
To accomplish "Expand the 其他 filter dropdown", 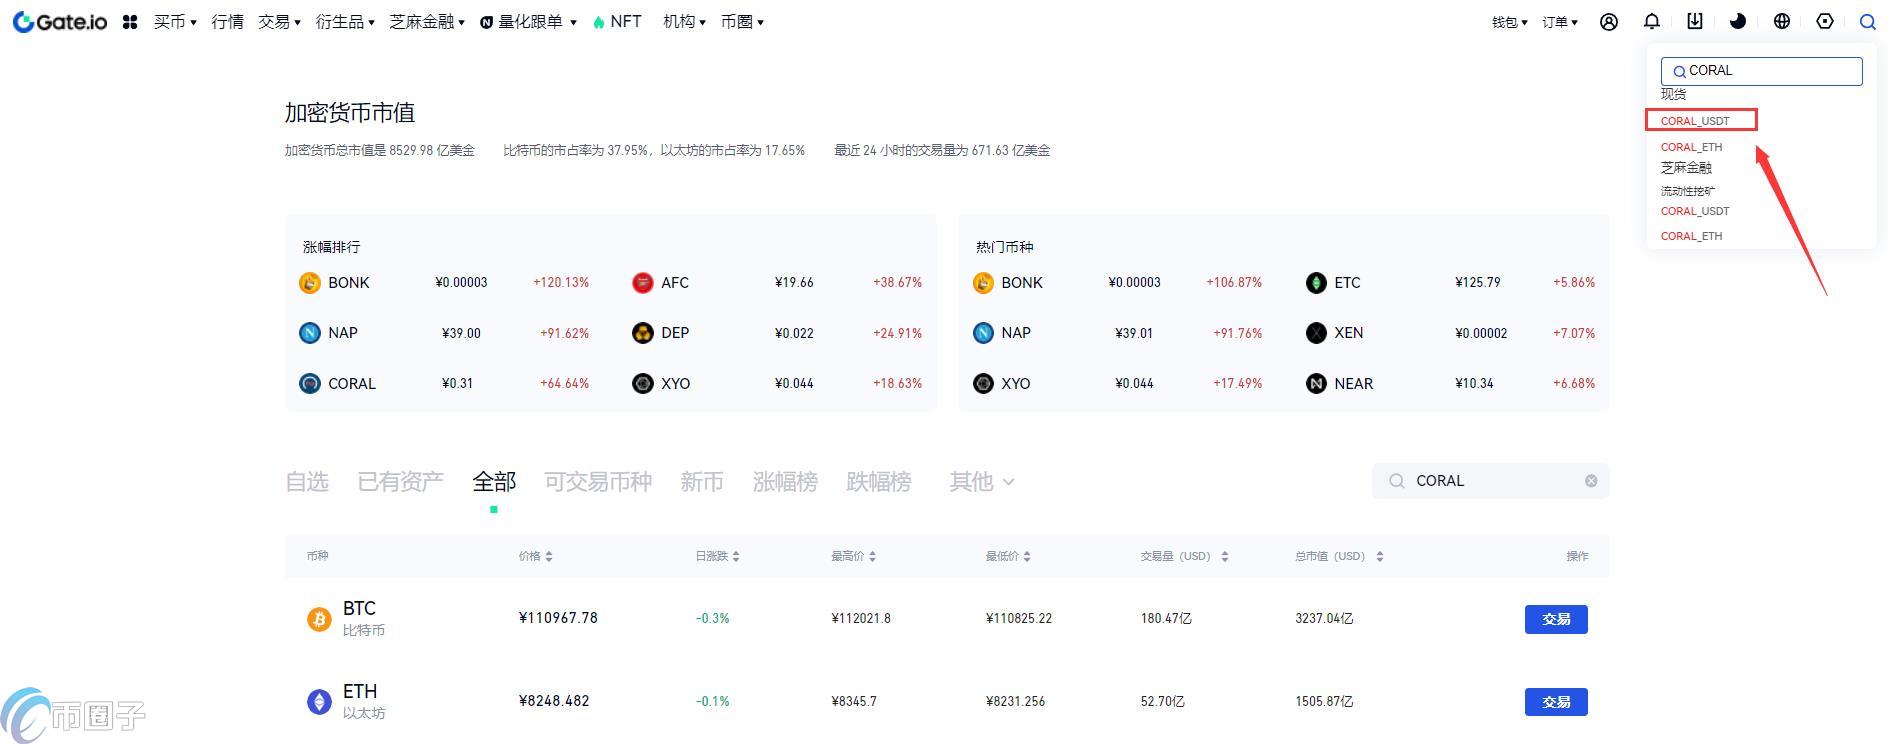I will 981,482.
